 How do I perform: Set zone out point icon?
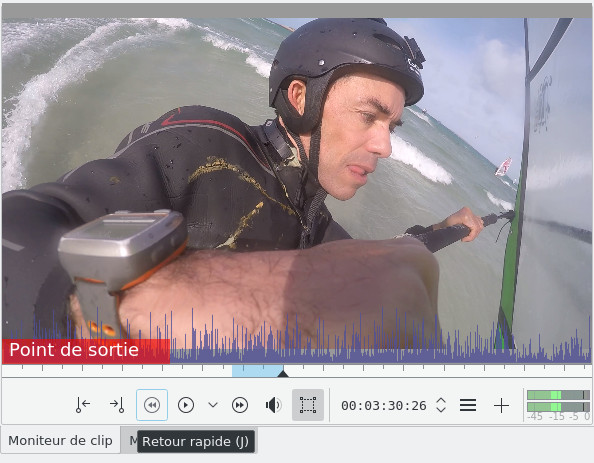[x=117, y=405]
